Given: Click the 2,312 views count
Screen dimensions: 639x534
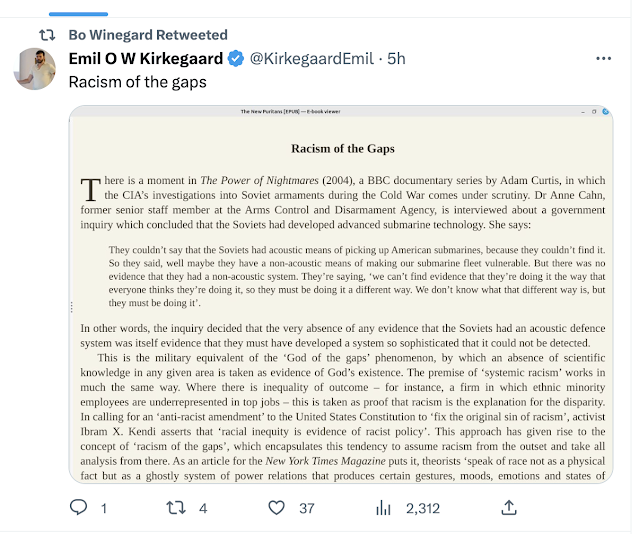Looking at the screenshot, I should (x=423, y=508).
